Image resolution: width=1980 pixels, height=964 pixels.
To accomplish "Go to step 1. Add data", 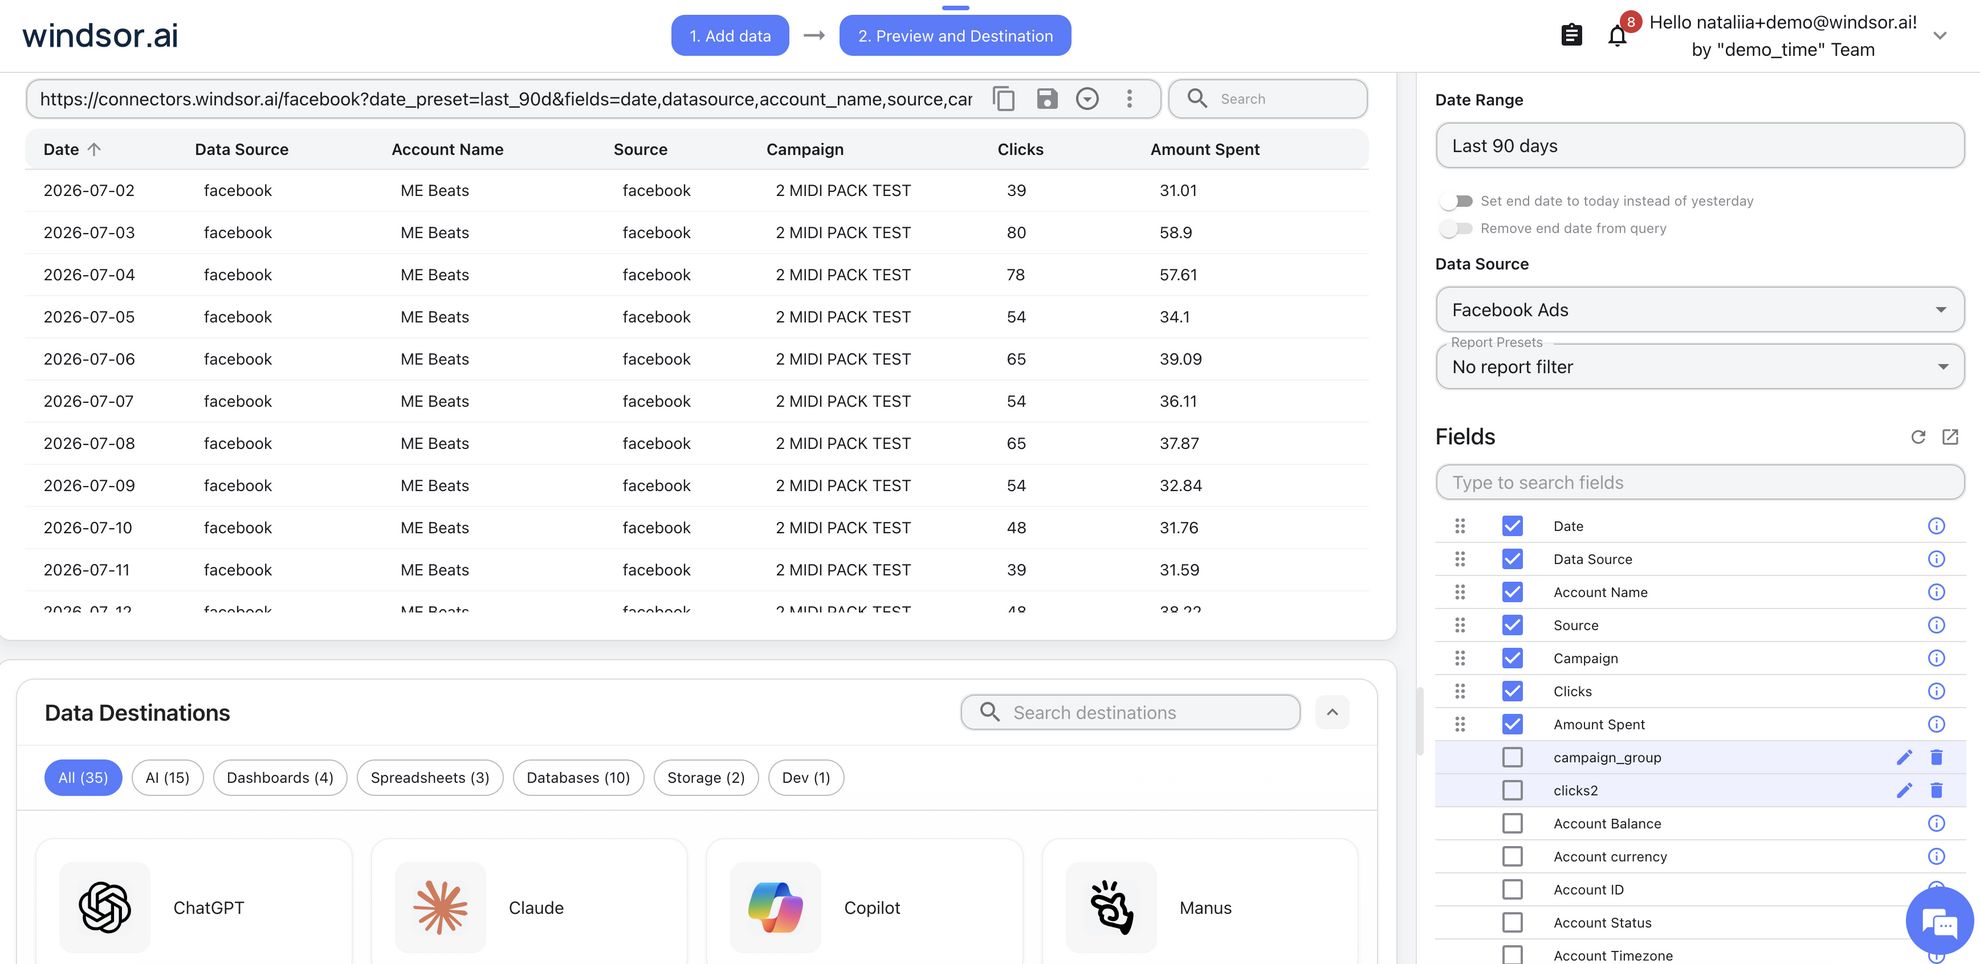I will (730, 36).
